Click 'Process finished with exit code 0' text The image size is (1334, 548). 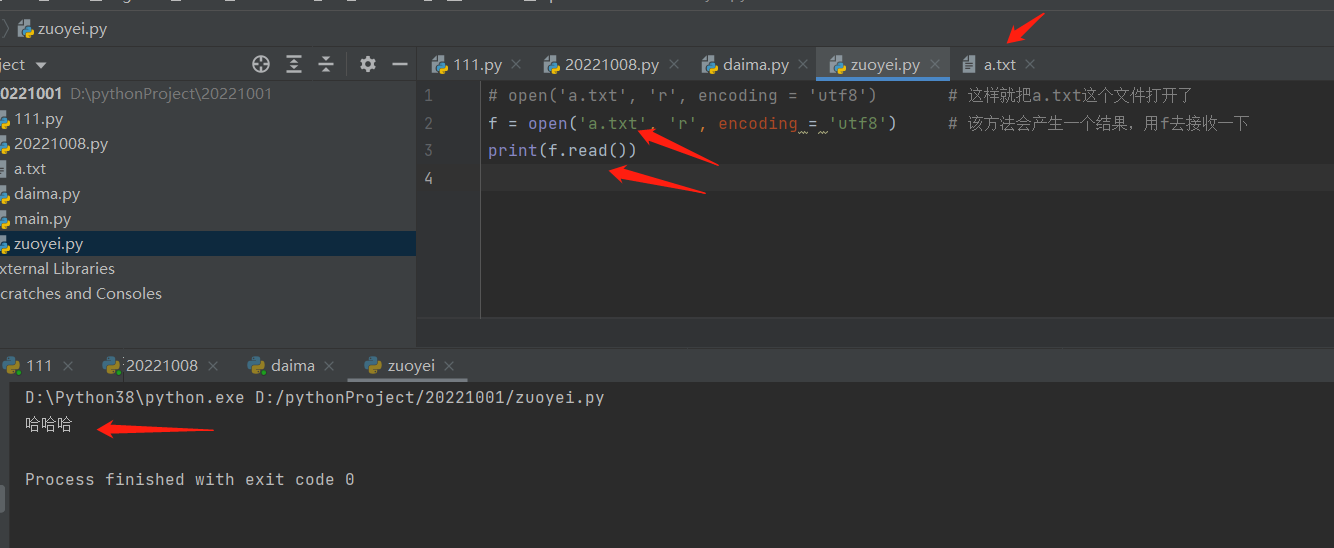point(190,479)
